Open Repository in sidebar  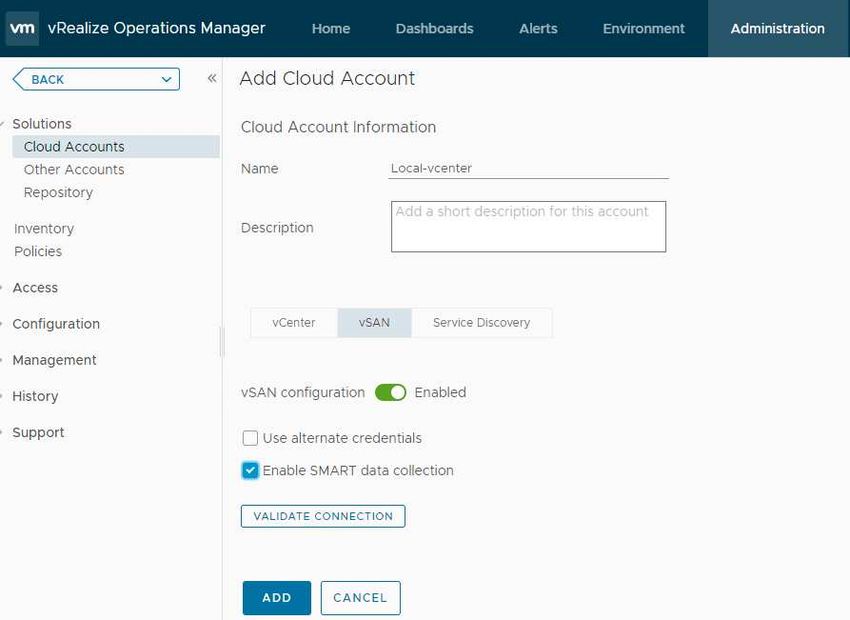click(58, 192)
